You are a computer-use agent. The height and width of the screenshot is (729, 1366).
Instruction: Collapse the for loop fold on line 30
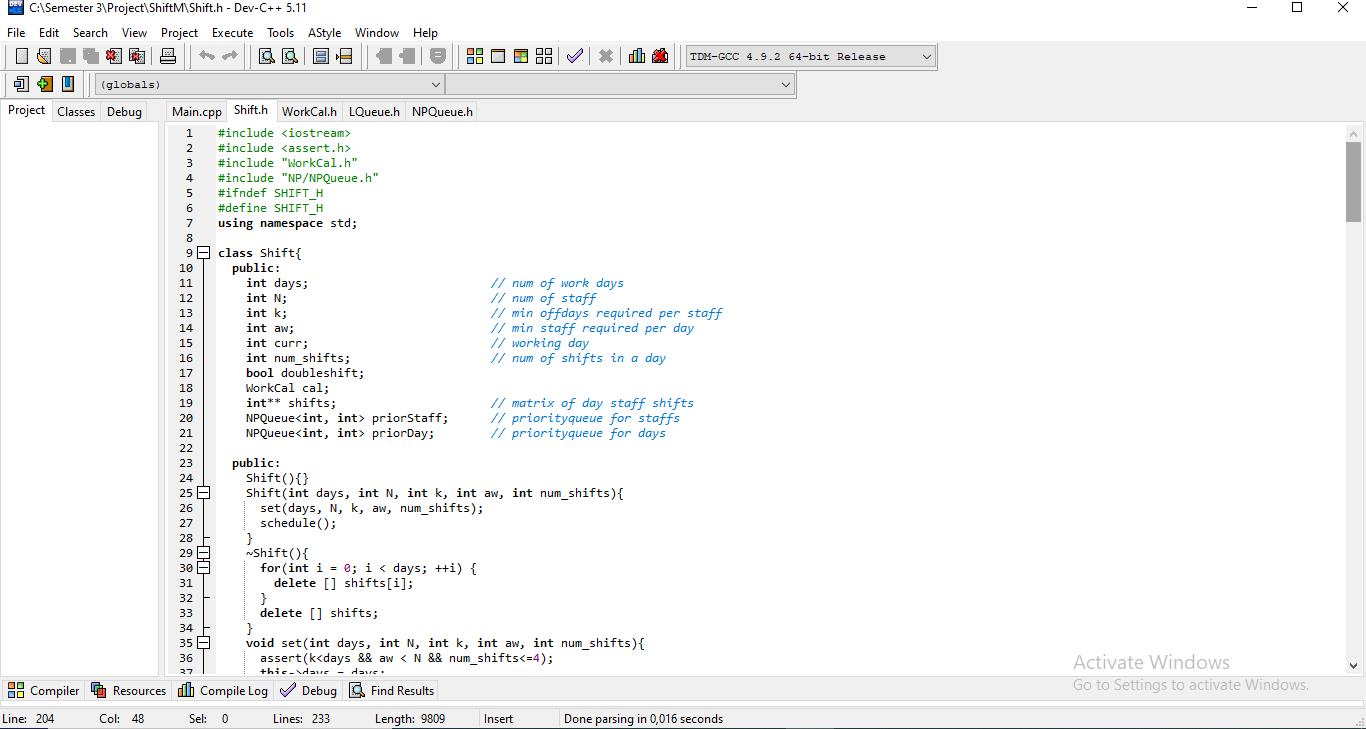pyautogui.click(x=203, y=568)
